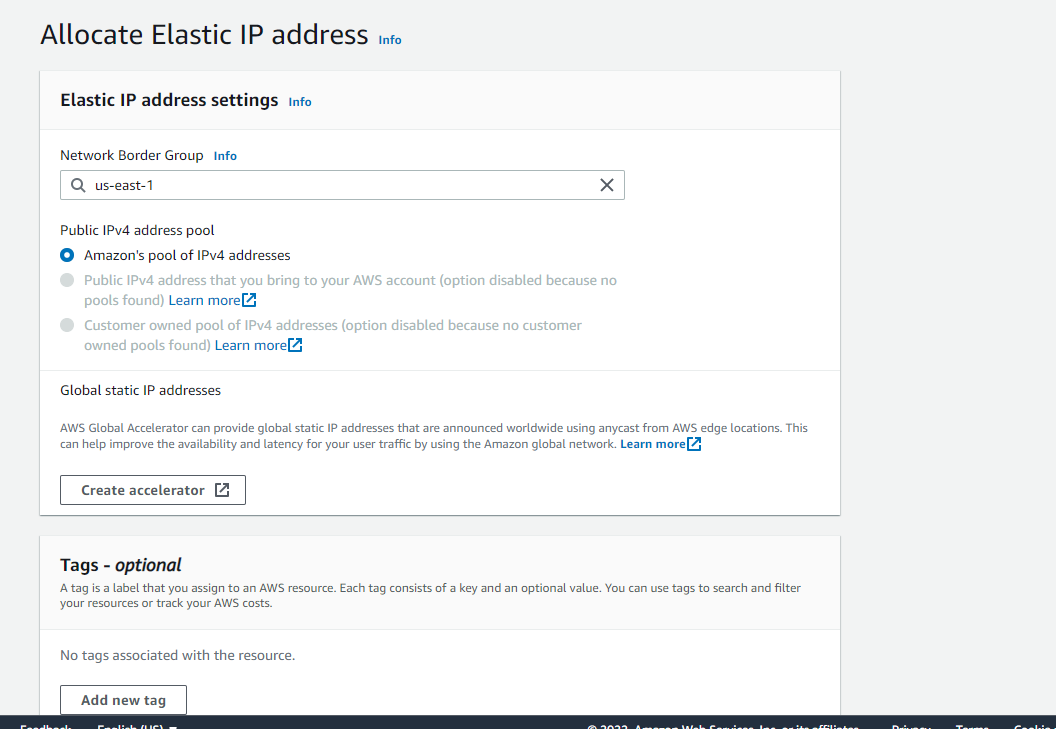
Task: Click external-link icon after customer owned pools Learn more
Action: (x=295, y=345)
